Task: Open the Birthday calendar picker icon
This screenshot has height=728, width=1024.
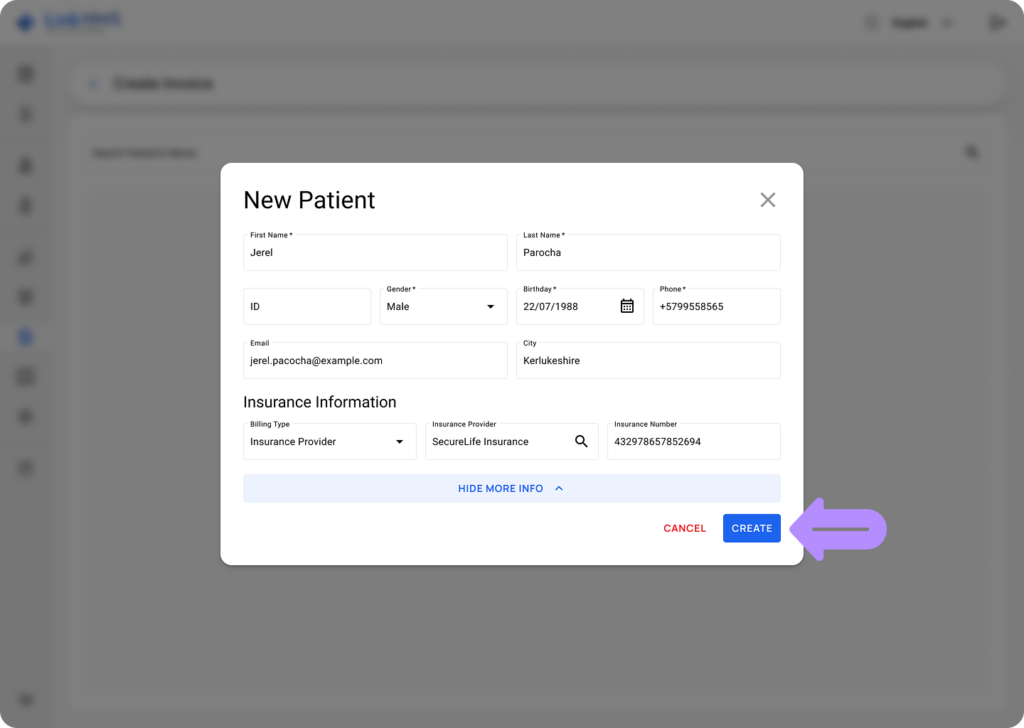Action: pos(627,306)
